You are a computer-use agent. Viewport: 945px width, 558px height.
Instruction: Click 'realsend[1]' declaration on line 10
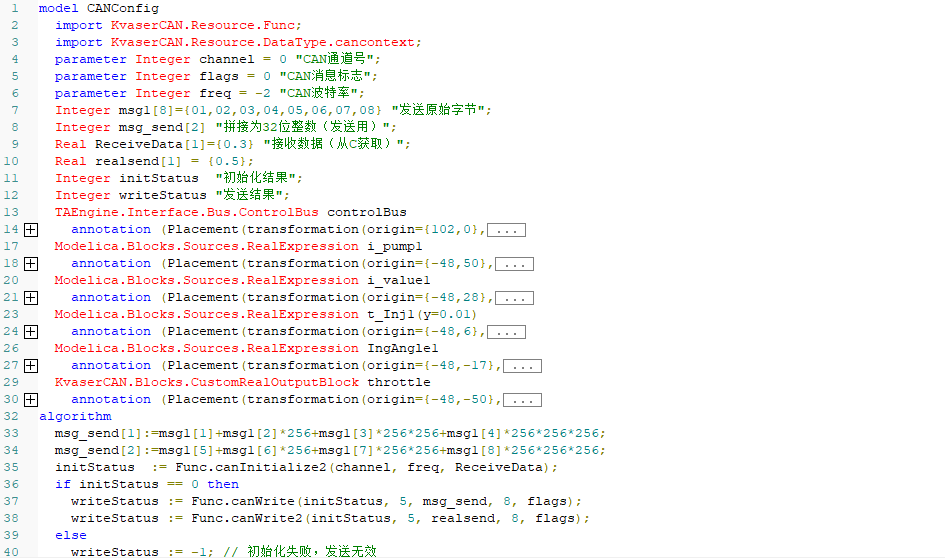coord(138,161)
